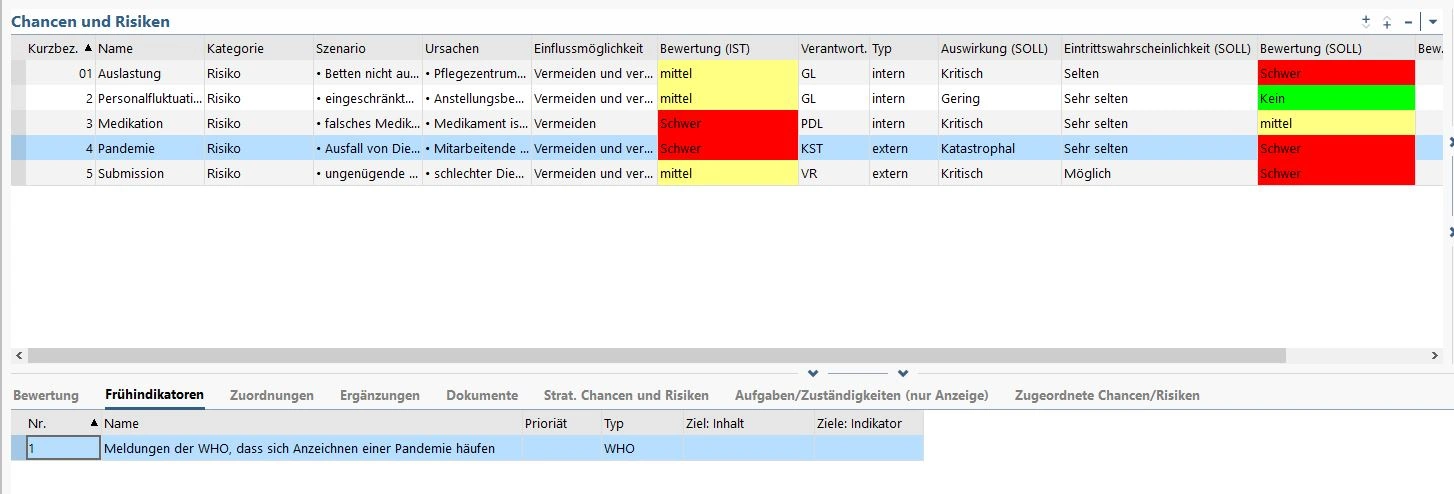Click the Nr. field containing 1
Viewport: 1454px width, 494px height.
coord(63,449)
